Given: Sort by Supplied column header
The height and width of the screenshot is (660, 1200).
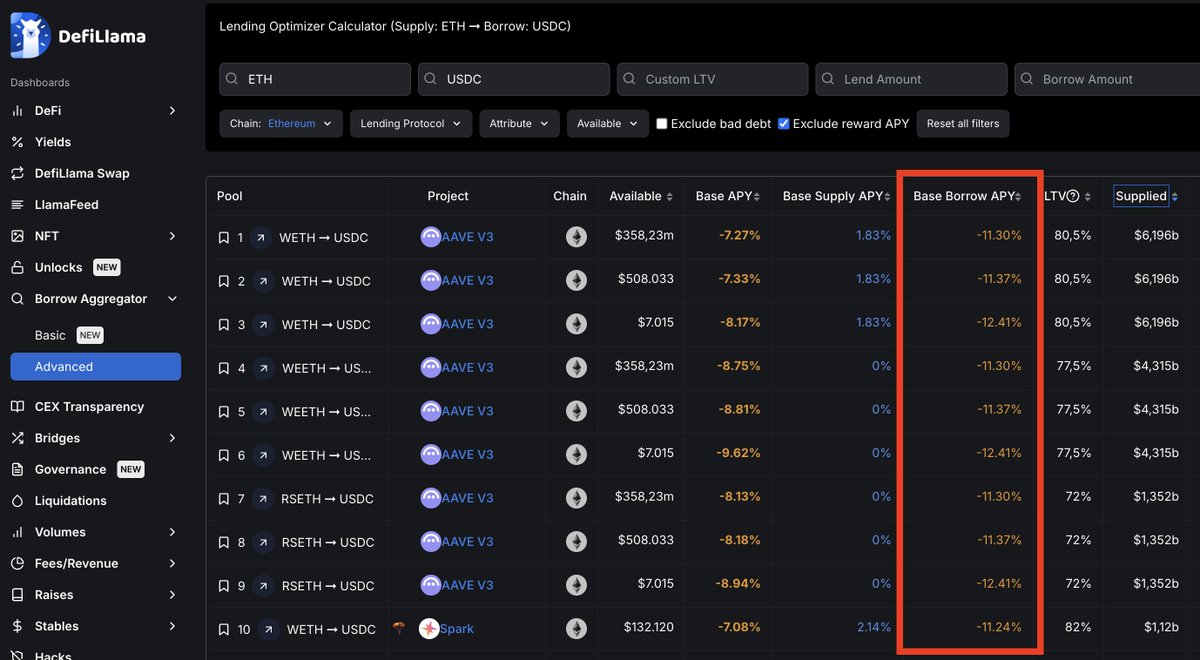Looking at the screenshot, I should coord(1145,196).
